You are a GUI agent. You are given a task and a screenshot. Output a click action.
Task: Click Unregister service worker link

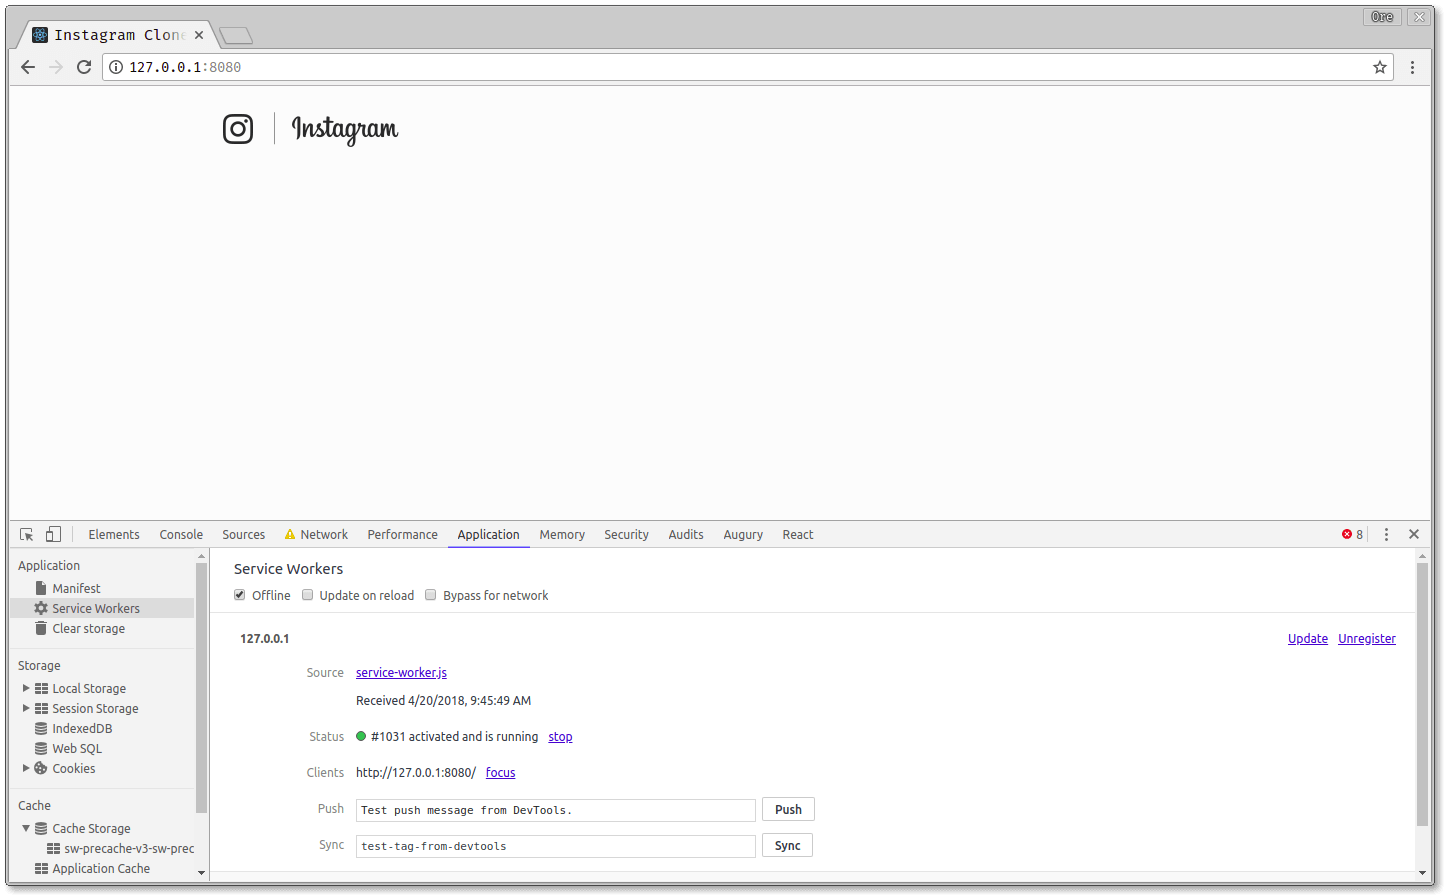(x=1367, y=639)
